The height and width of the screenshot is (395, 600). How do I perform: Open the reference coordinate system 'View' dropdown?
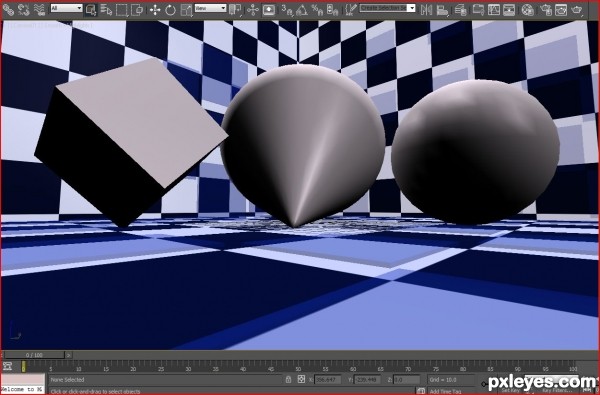[x=210, y=8]
